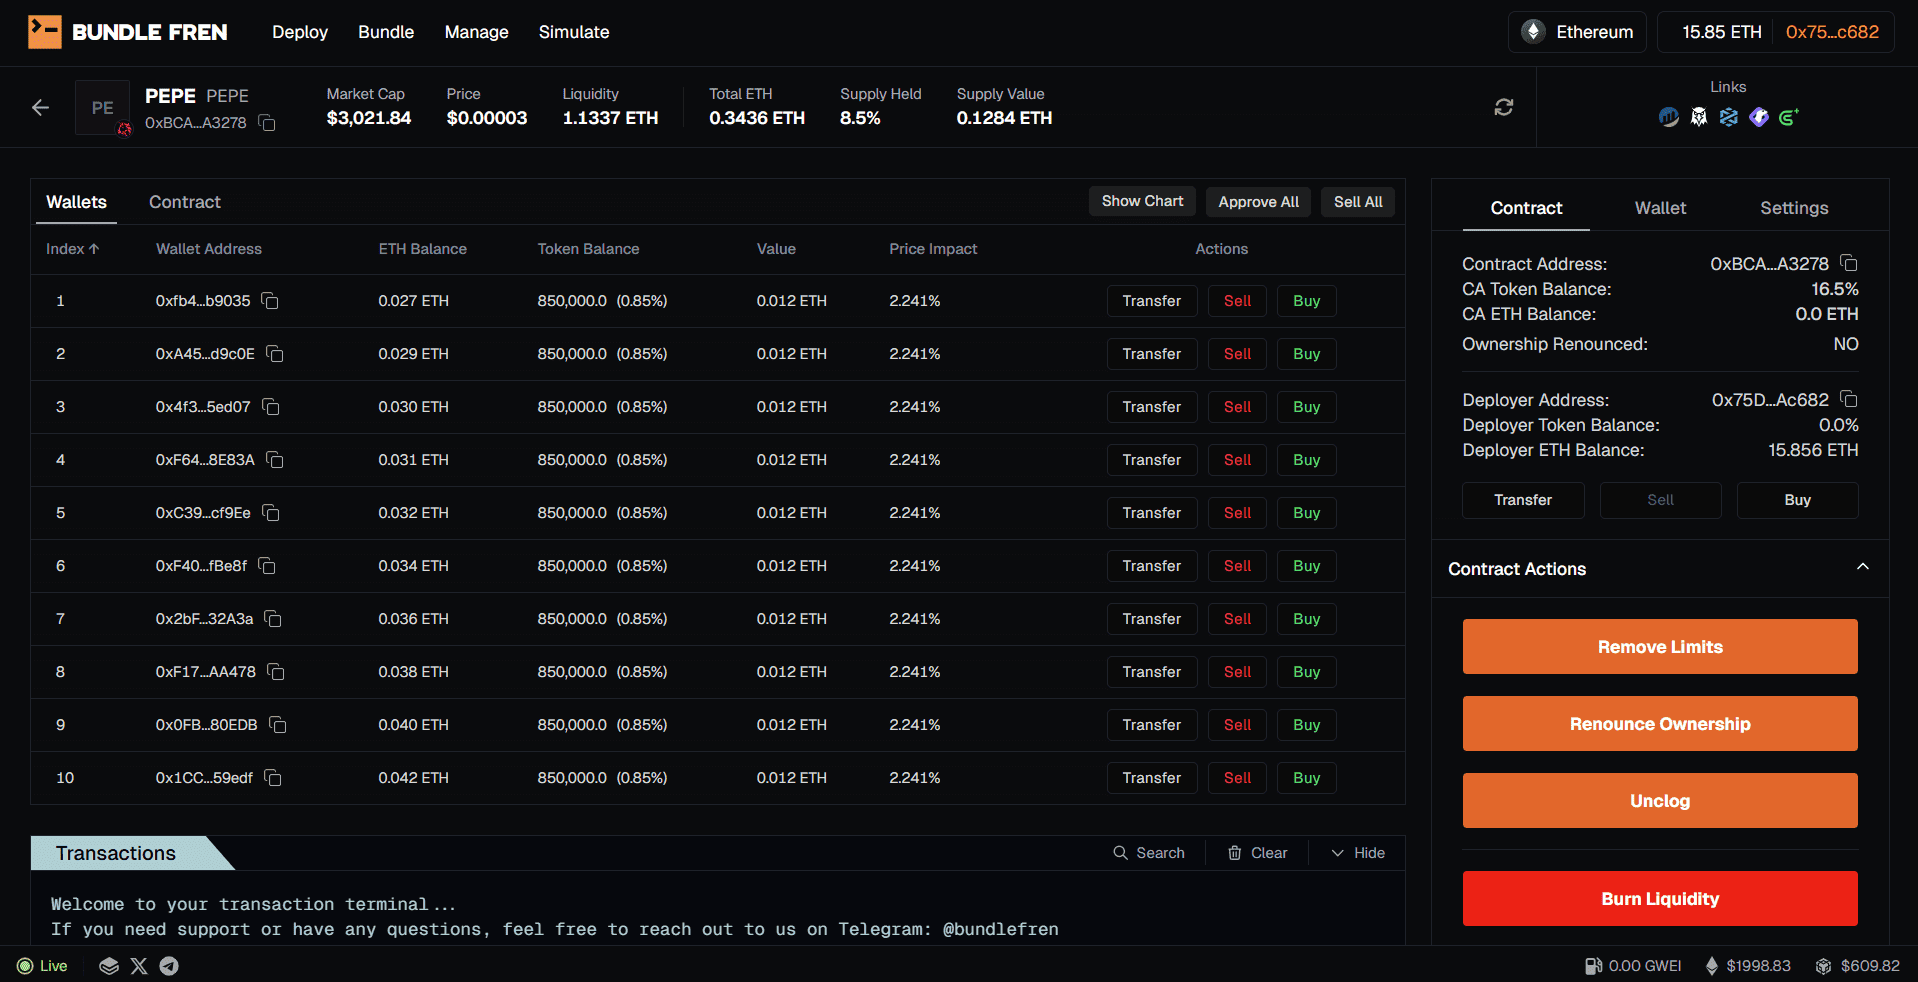This screenshot has height=982, width=1918.
Task: Click the Renounce Ownership button
Action: [1659, 723]
